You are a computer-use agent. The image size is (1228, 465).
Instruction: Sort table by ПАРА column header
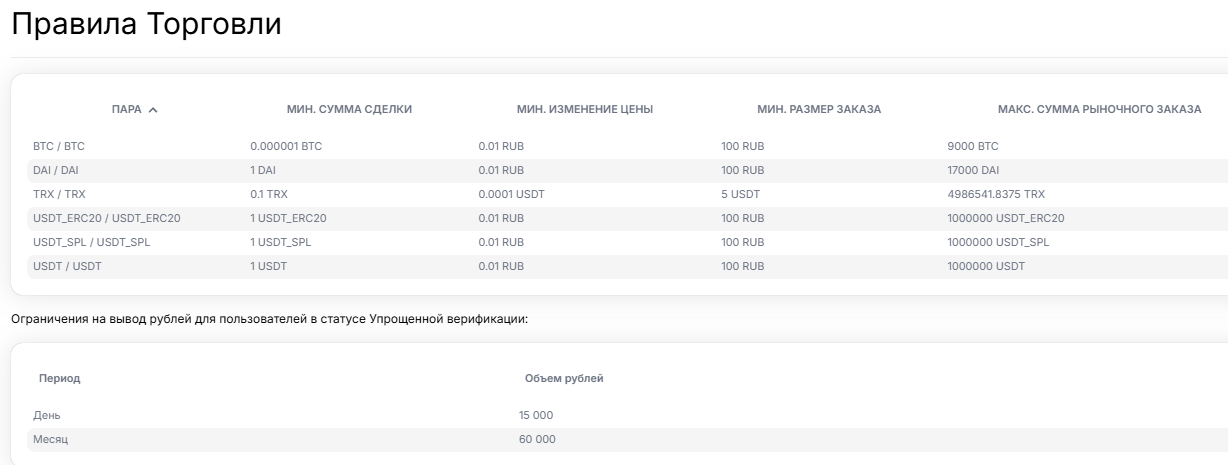[127, 109]
